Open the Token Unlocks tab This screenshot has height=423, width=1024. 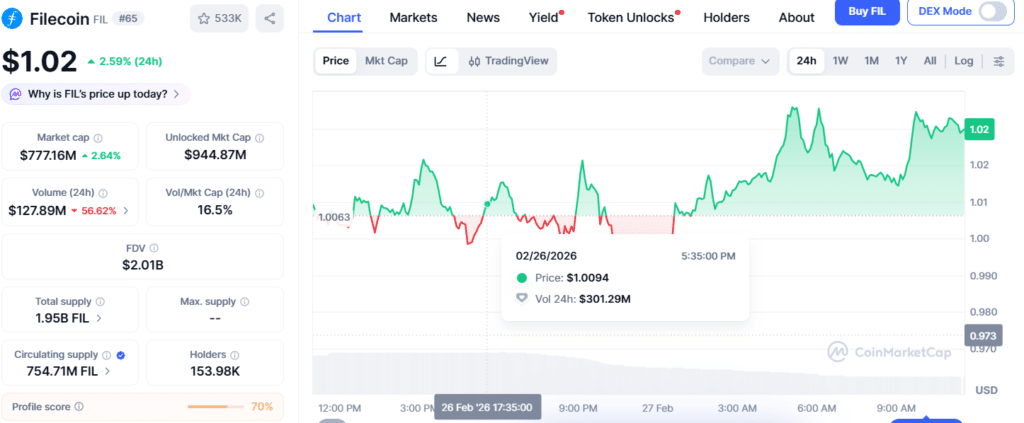pos(631,18)
